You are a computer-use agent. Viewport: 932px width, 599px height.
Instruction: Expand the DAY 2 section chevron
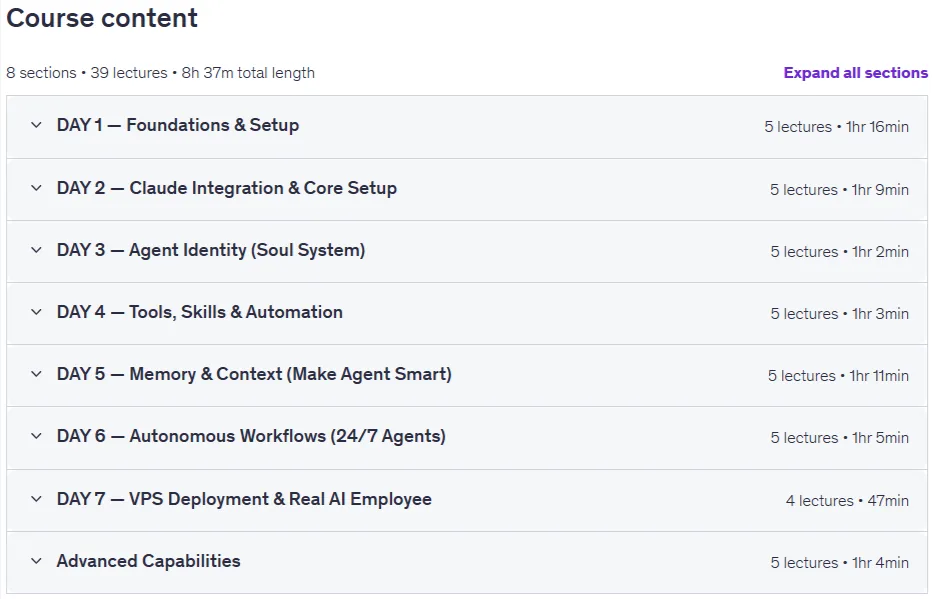pyautogui.click(x=36, y=188)
